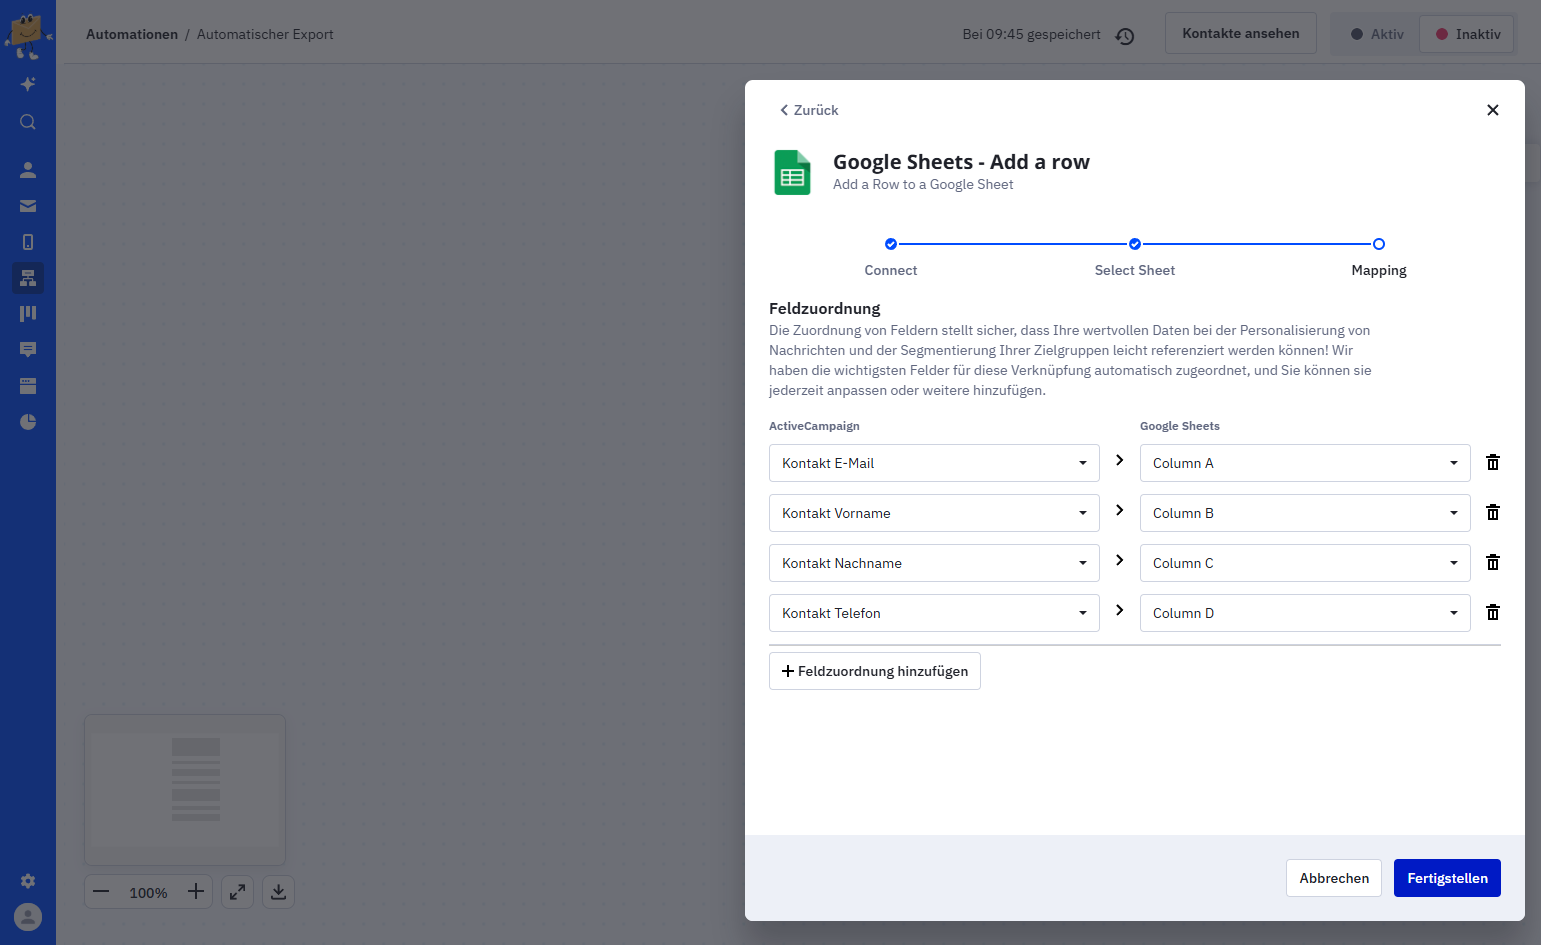This screenshot has width=1541, height=945.
Task: Delete the Kontakt Nachname mapping row
Action: coord(1492,562)
